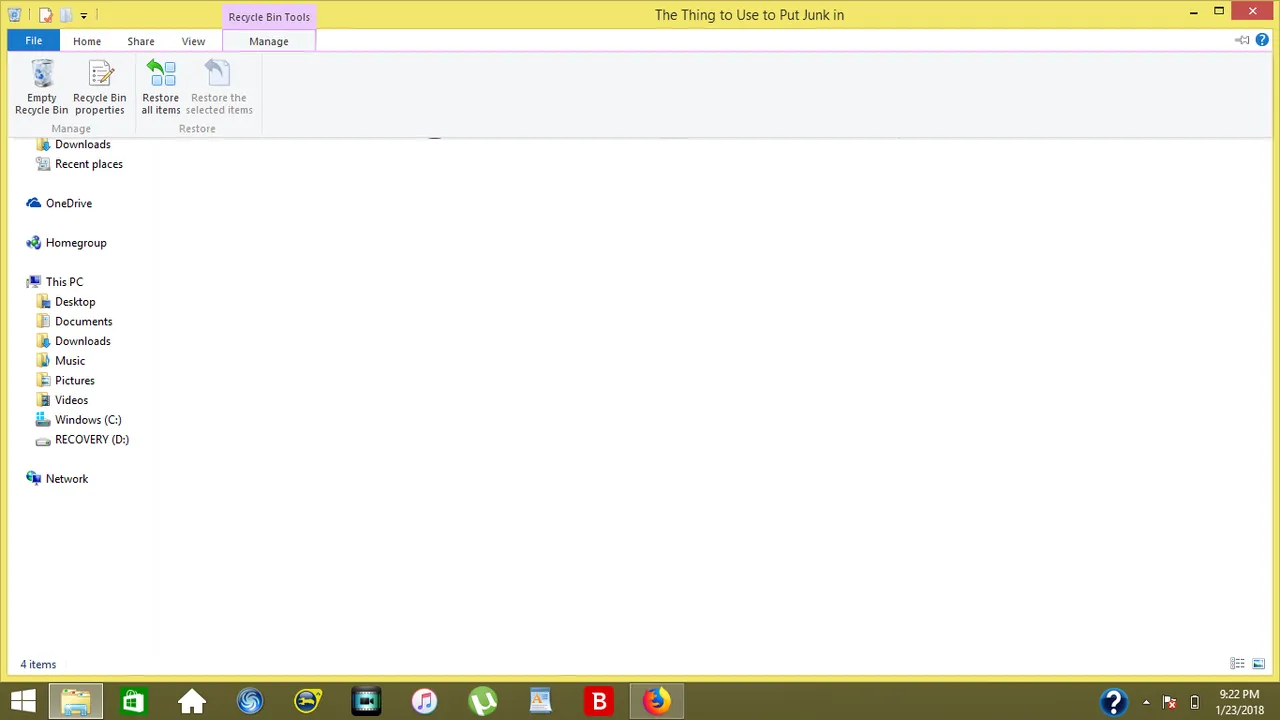The height and width of the screenshot is (720, 1280).
Task: Select OneDrive in the navigation pane
Action: pyautogui.click(x=69, y=203)
